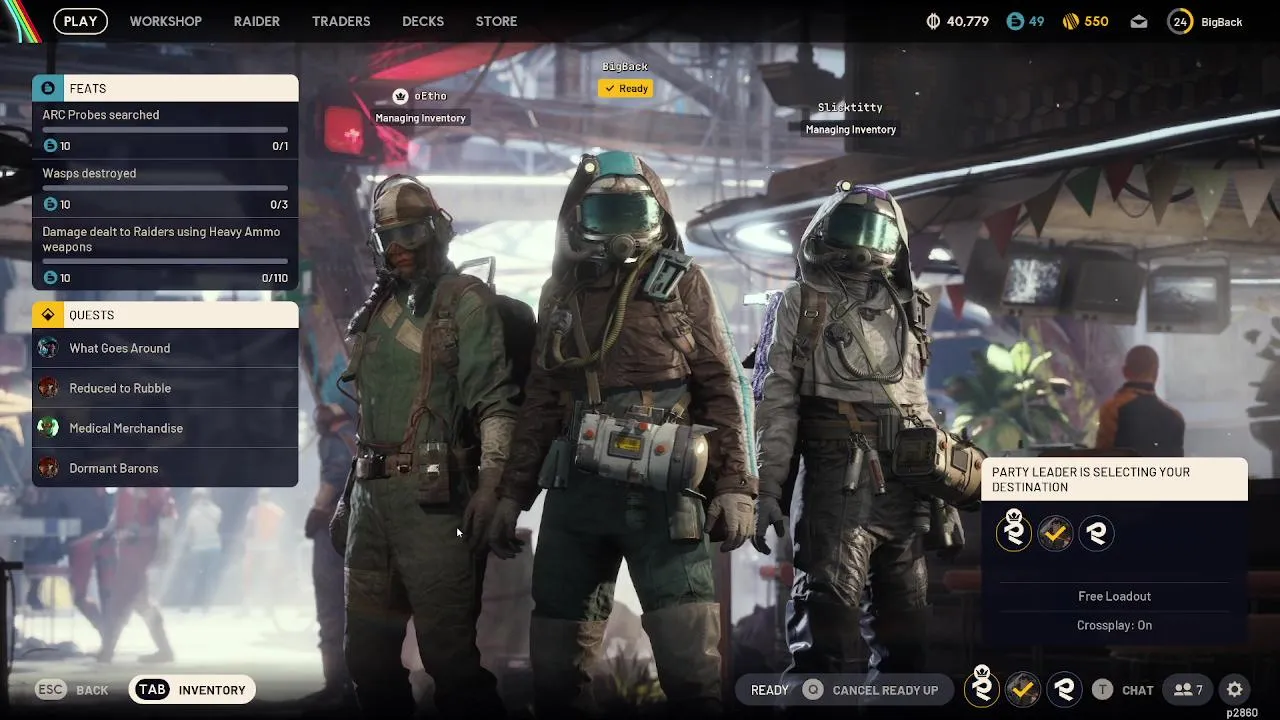Select the Free Loadout option
The image size is (1280, 720).
pos(1114,596)
